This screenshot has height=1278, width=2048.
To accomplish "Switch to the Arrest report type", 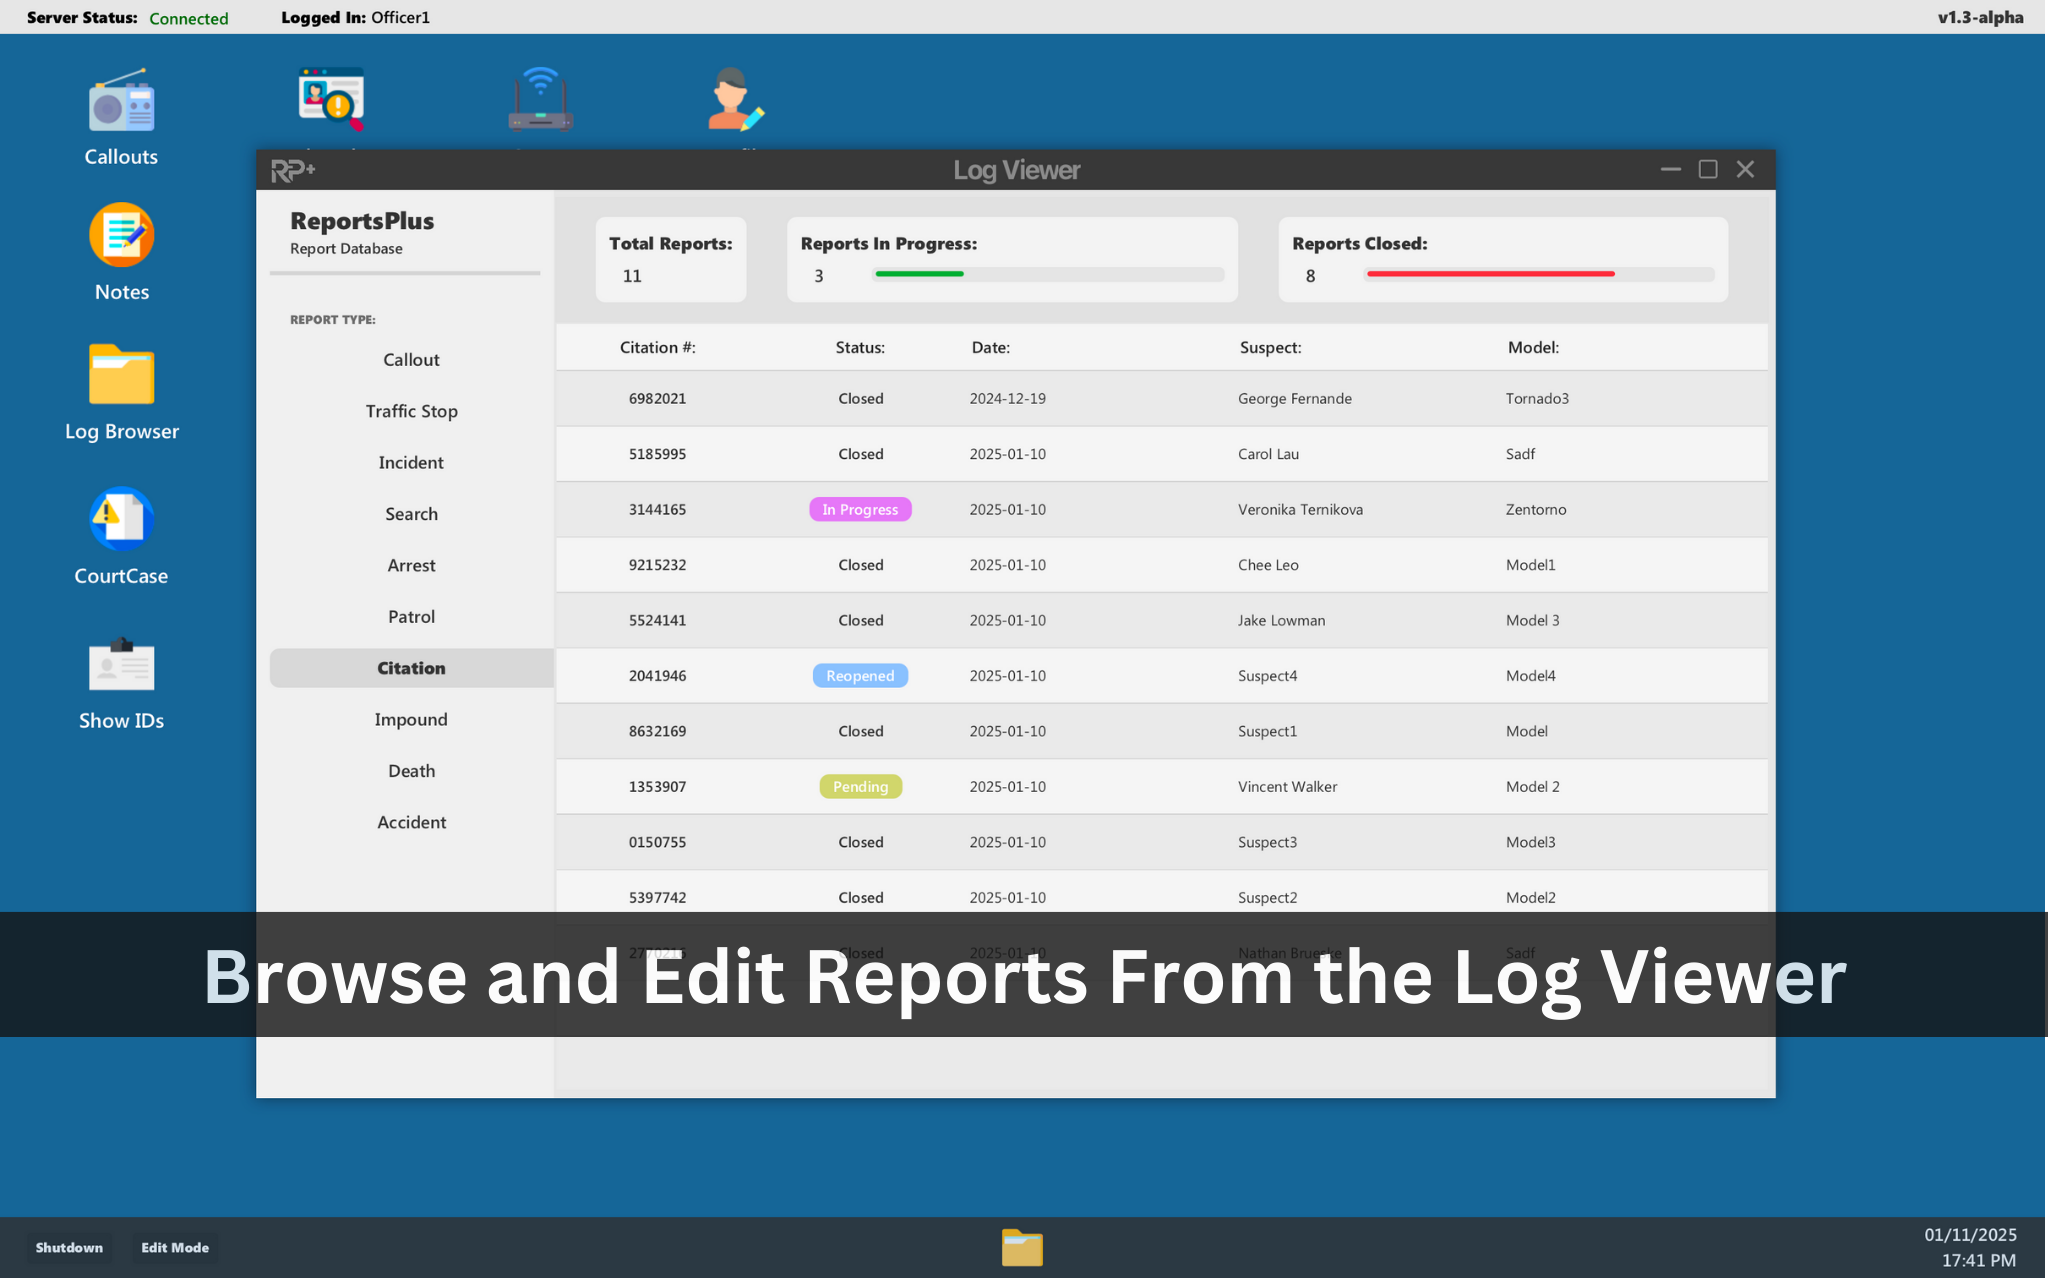I will coord(411,565).
